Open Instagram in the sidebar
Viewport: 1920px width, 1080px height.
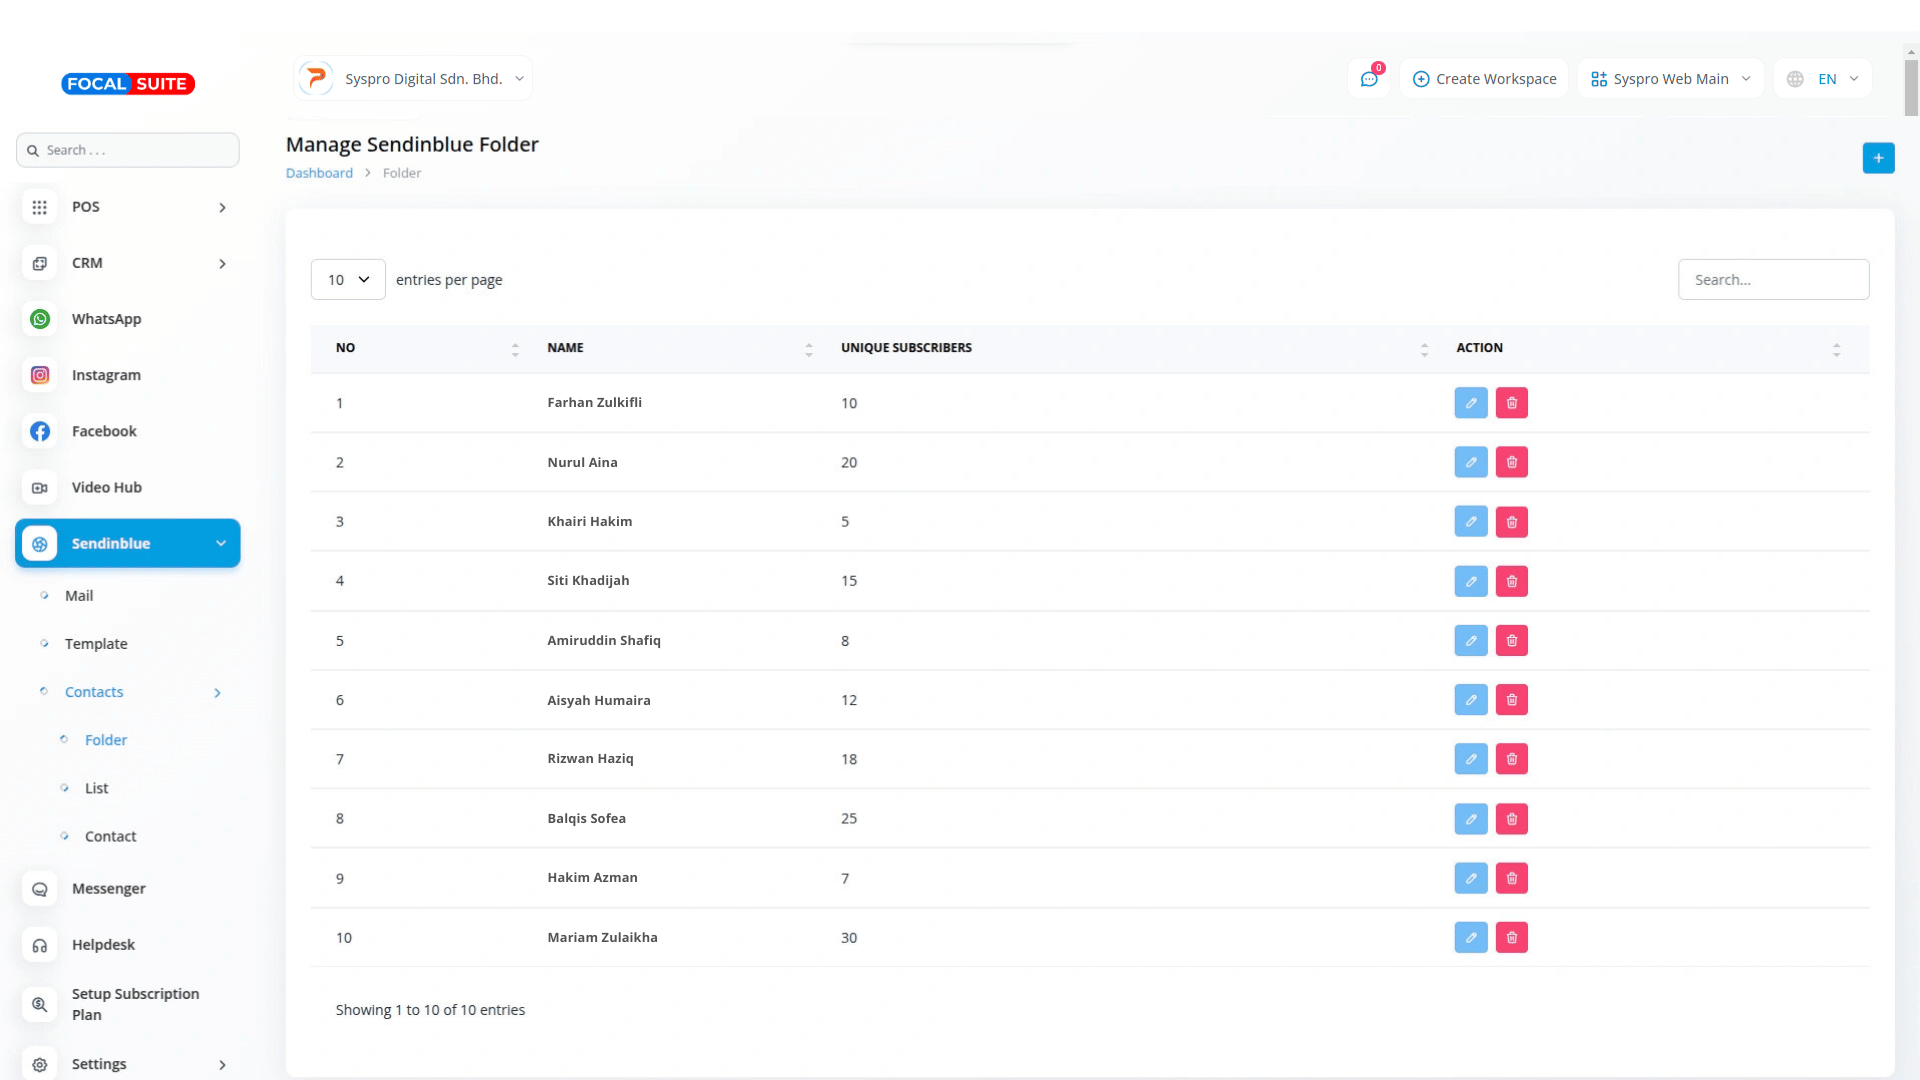coord(106,375)
